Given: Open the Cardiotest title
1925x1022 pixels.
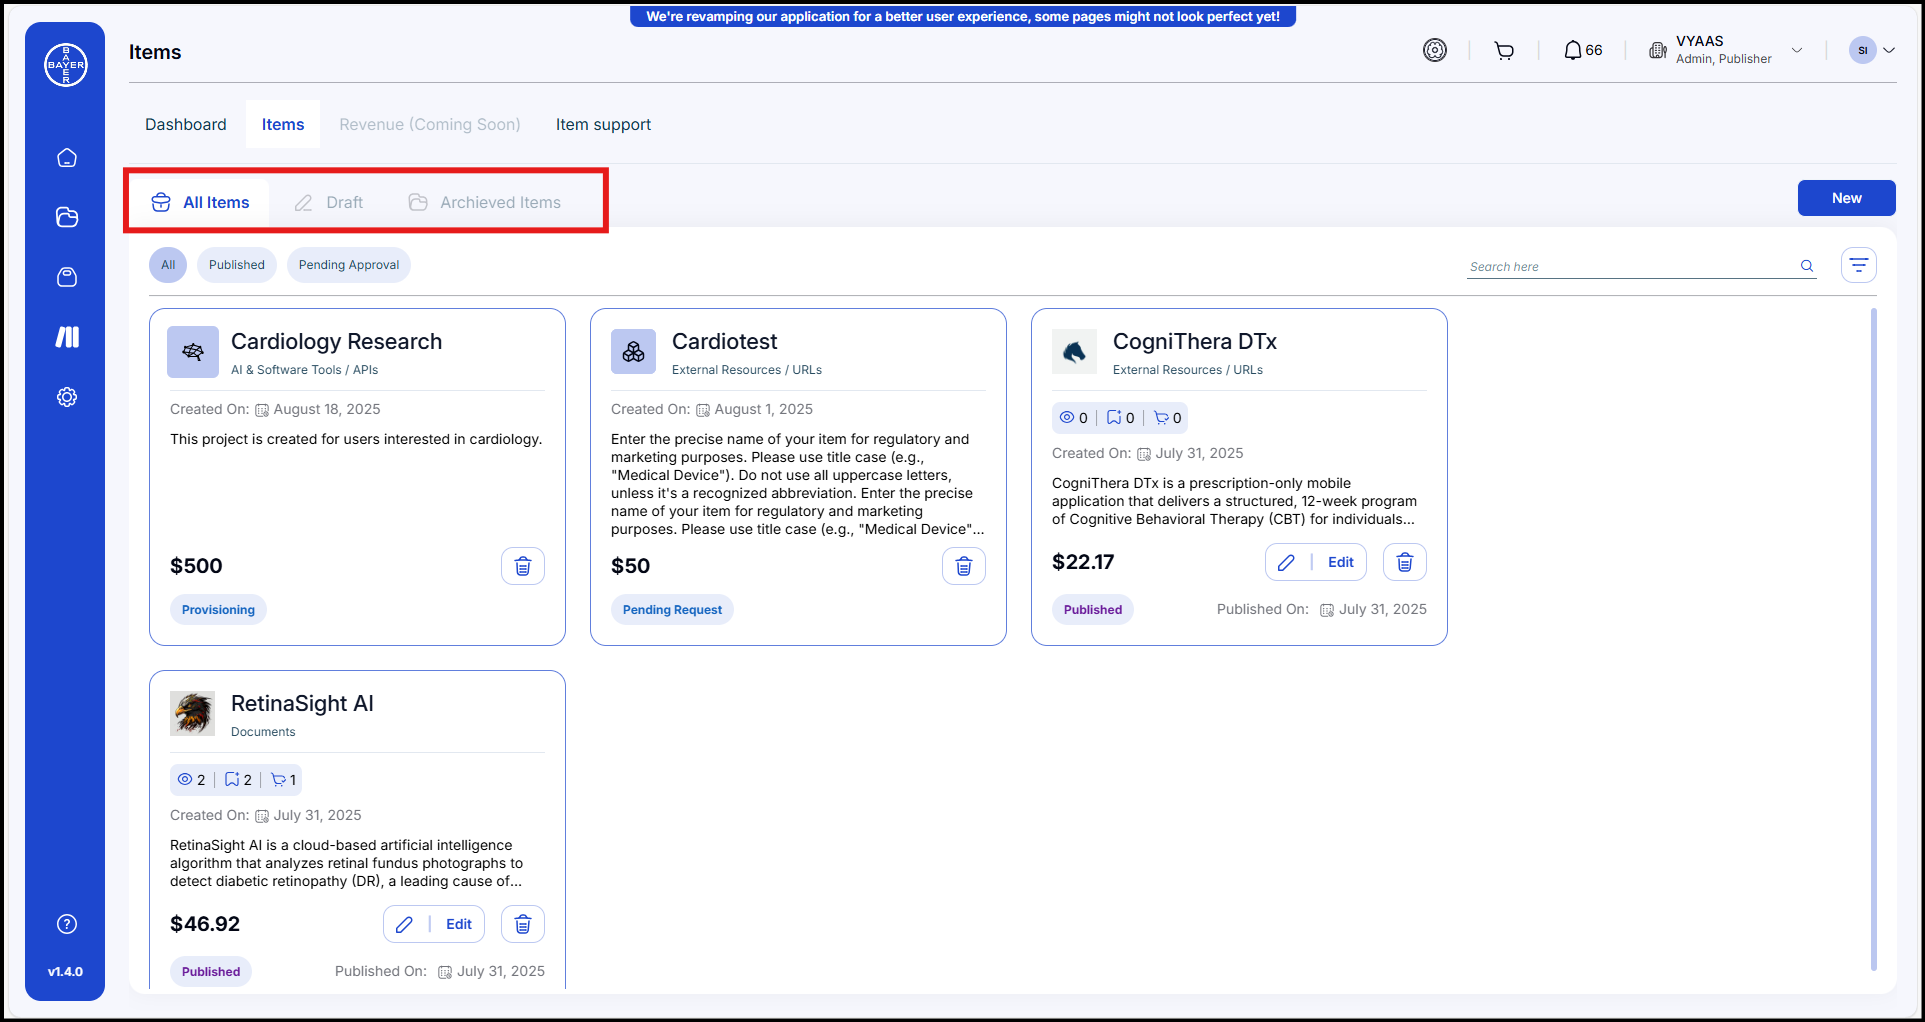Looking at the screenshot, I should pyautogui.click(x=724, y=341).
